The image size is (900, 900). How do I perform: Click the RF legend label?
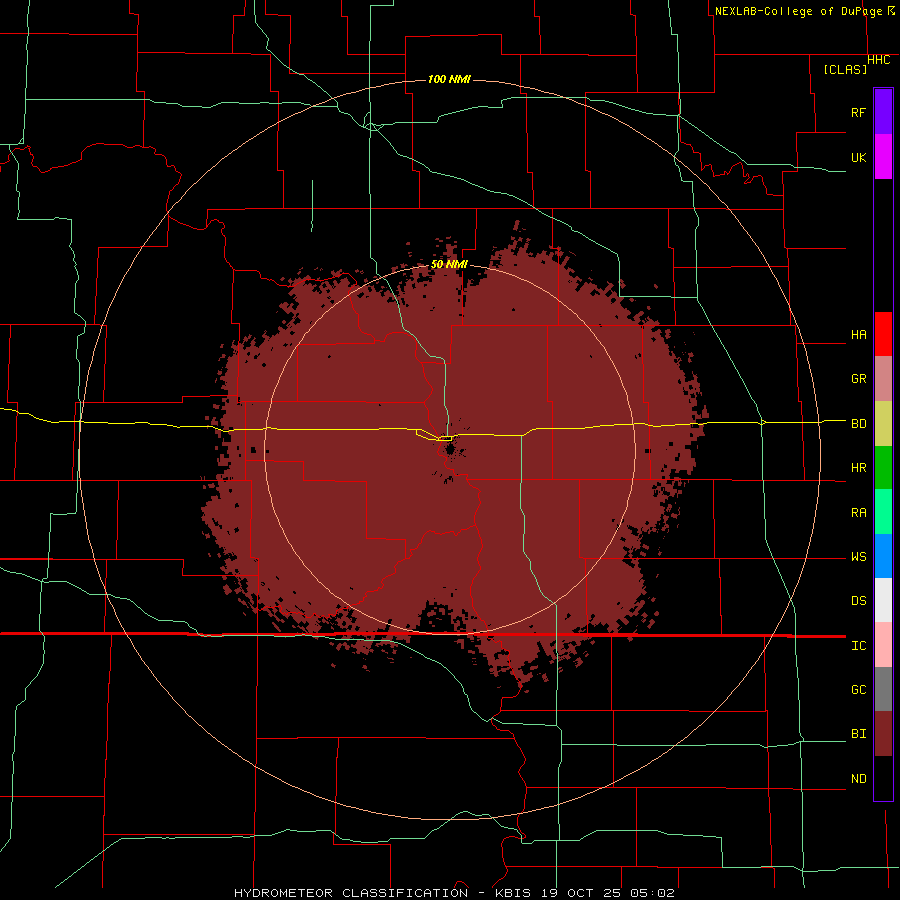pos(858,112)
